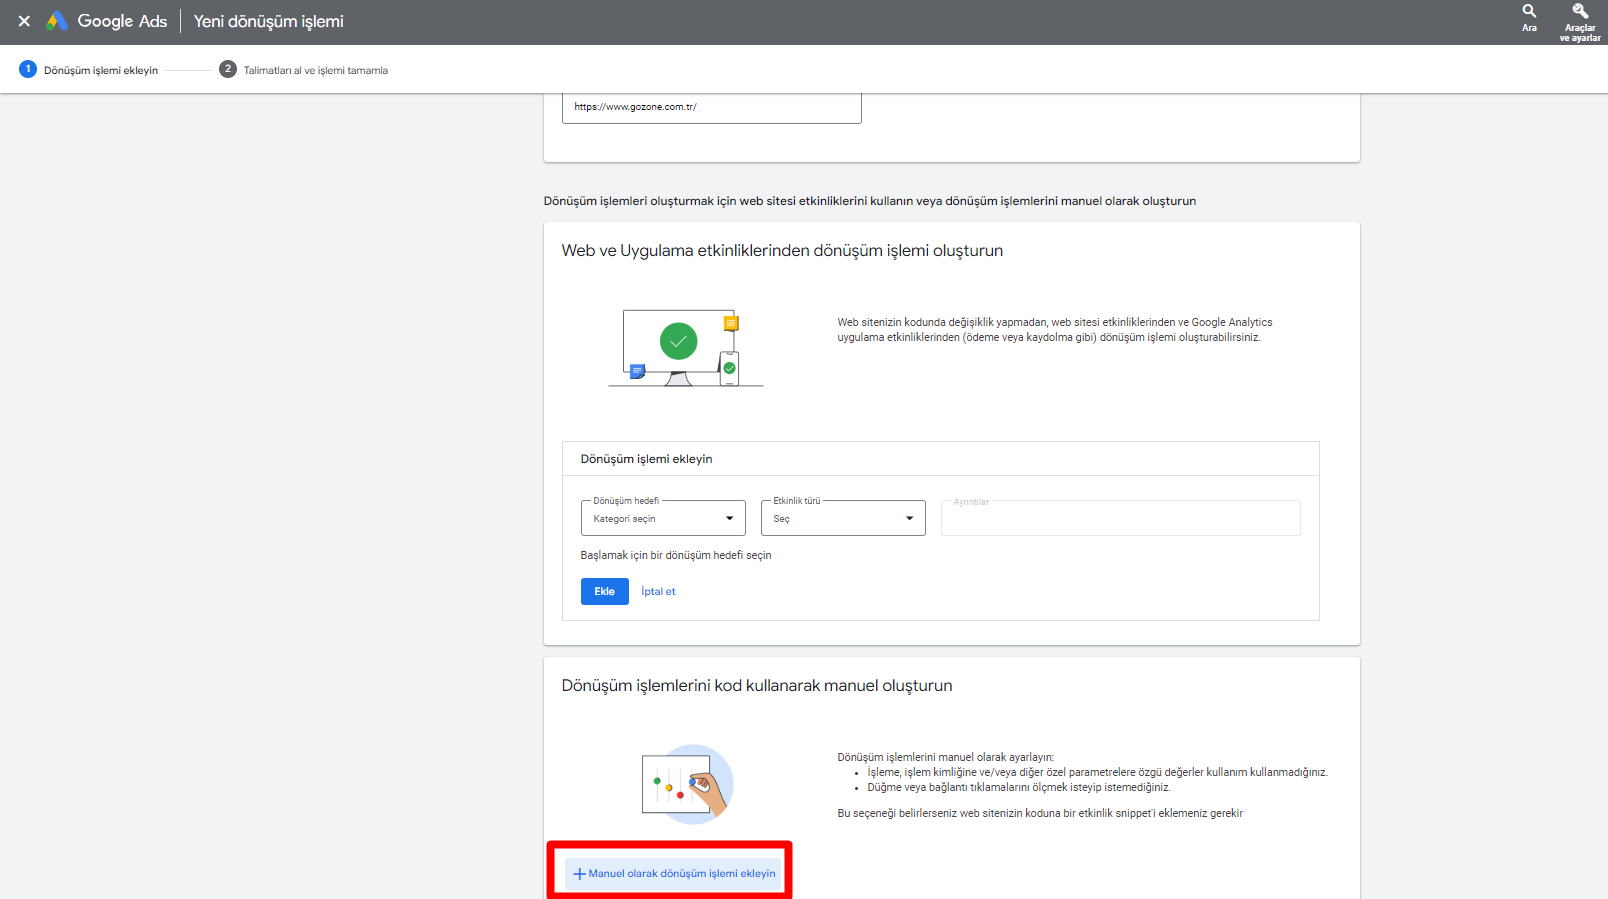1608x899 pixels.
Task: Click the plus icon for manual conversion
Action: 579,874
